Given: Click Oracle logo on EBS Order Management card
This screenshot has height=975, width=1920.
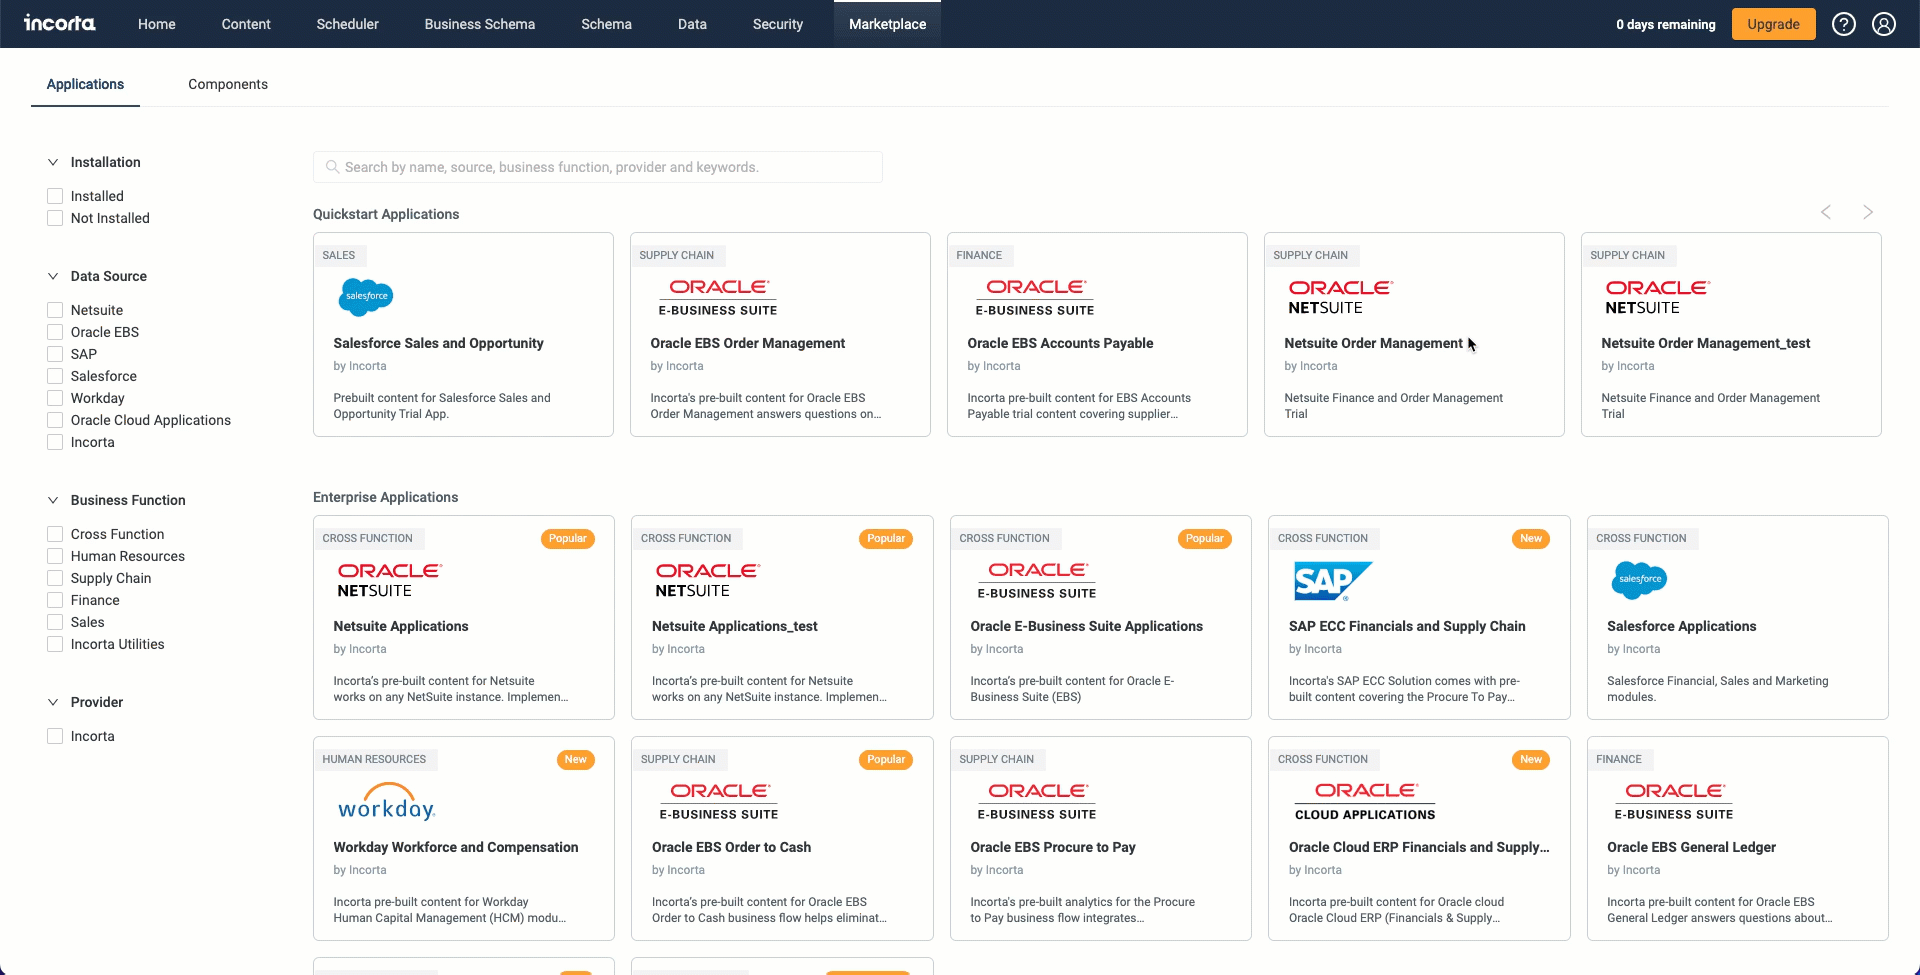Looking at the screenshot, I should [x=718, y=297].
